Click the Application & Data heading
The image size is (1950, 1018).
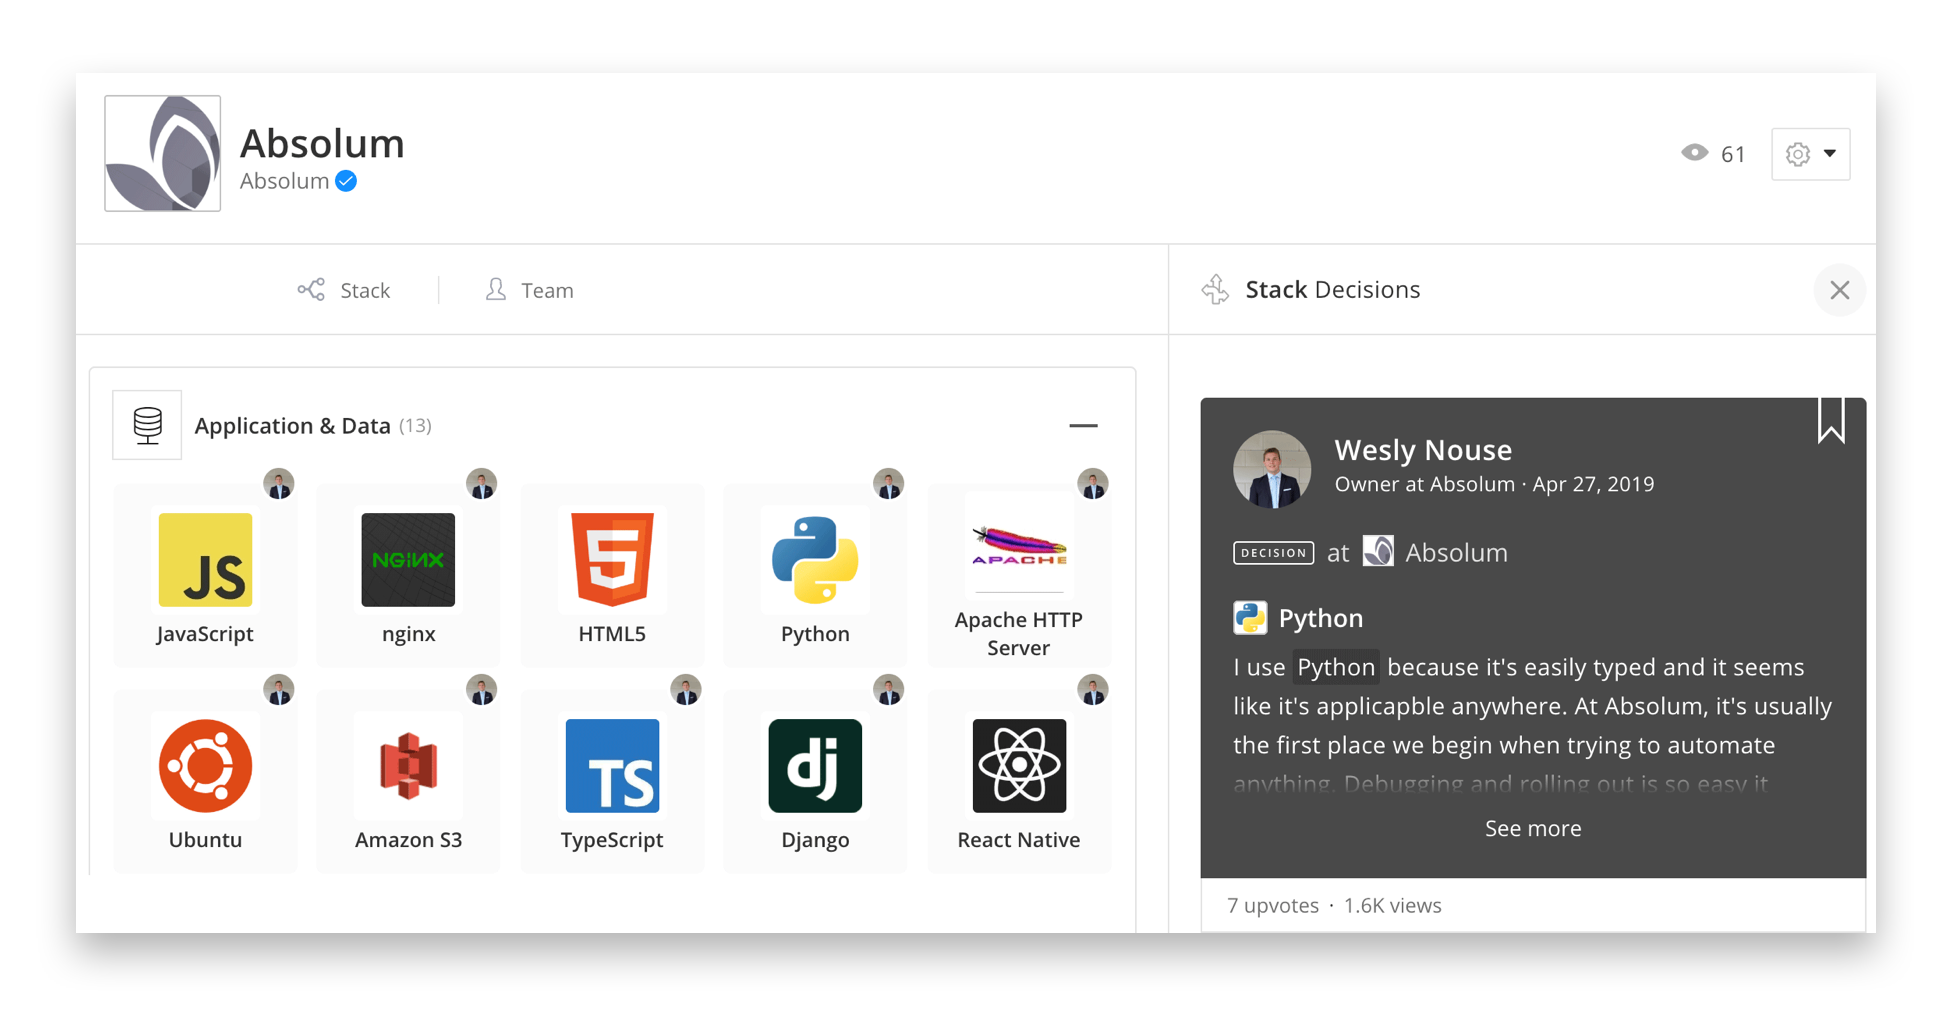point(292,426)
